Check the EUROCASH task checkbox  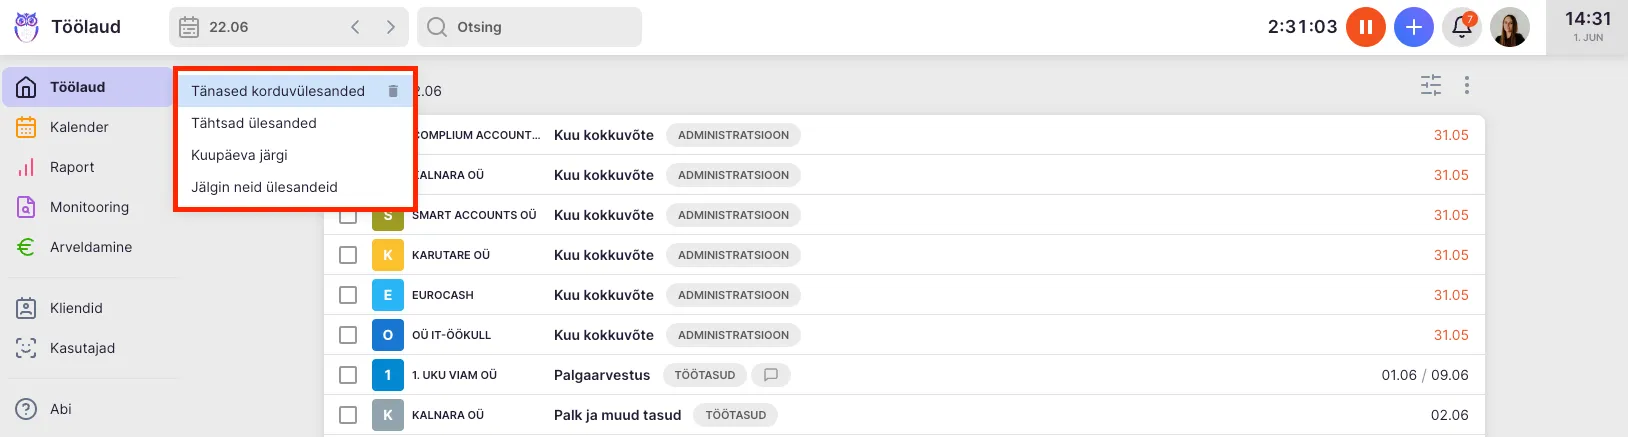point(348,295)
